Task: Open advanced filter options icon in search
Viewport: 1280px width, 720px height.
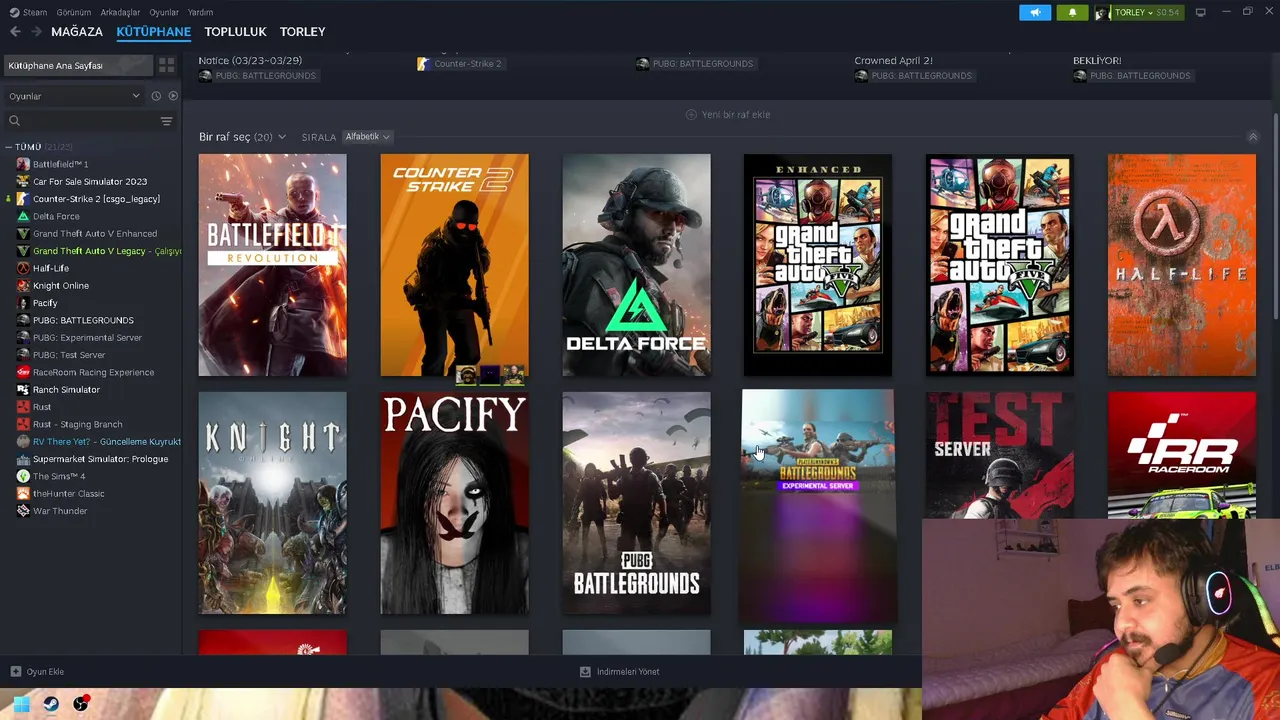Action: pyautogui.click(x=167, y=121)
